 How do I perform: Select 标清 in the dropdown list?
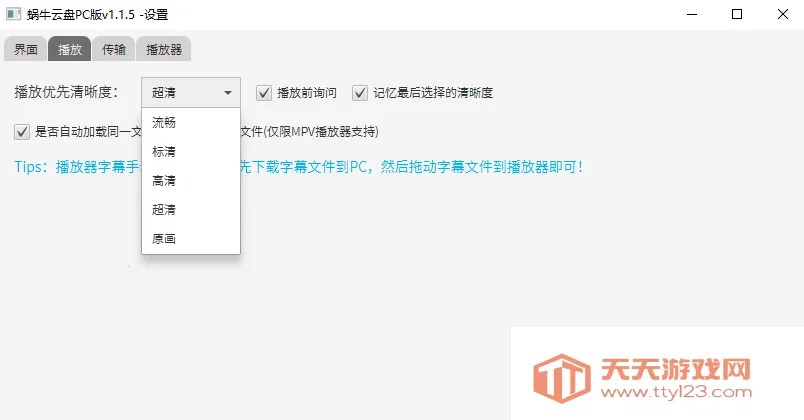[164, 152]
